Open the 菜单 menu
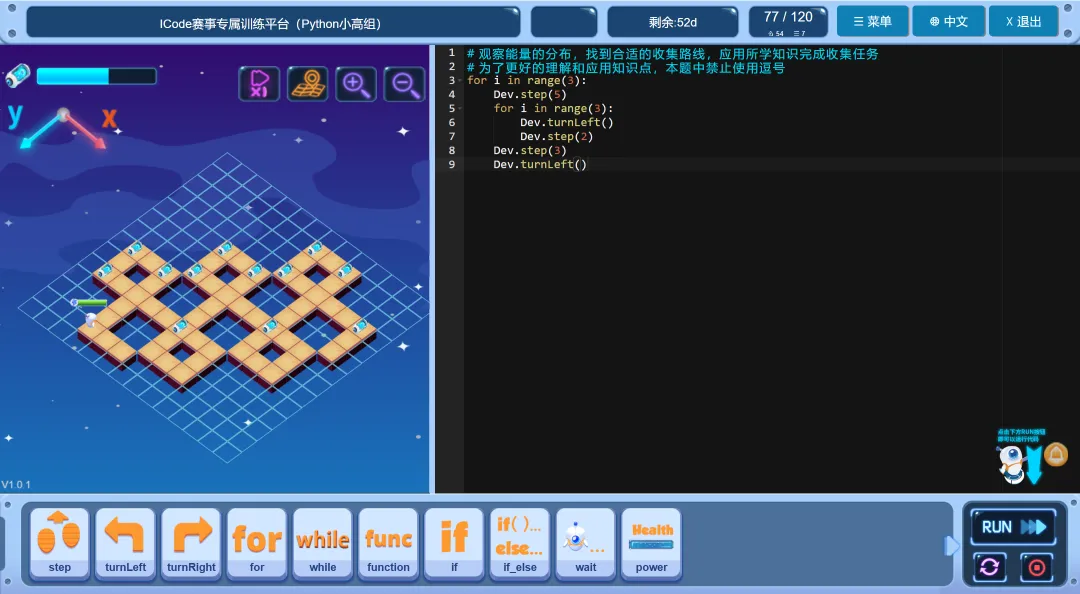The height and width of the screenshot is (594, 1080). point(873,21)
